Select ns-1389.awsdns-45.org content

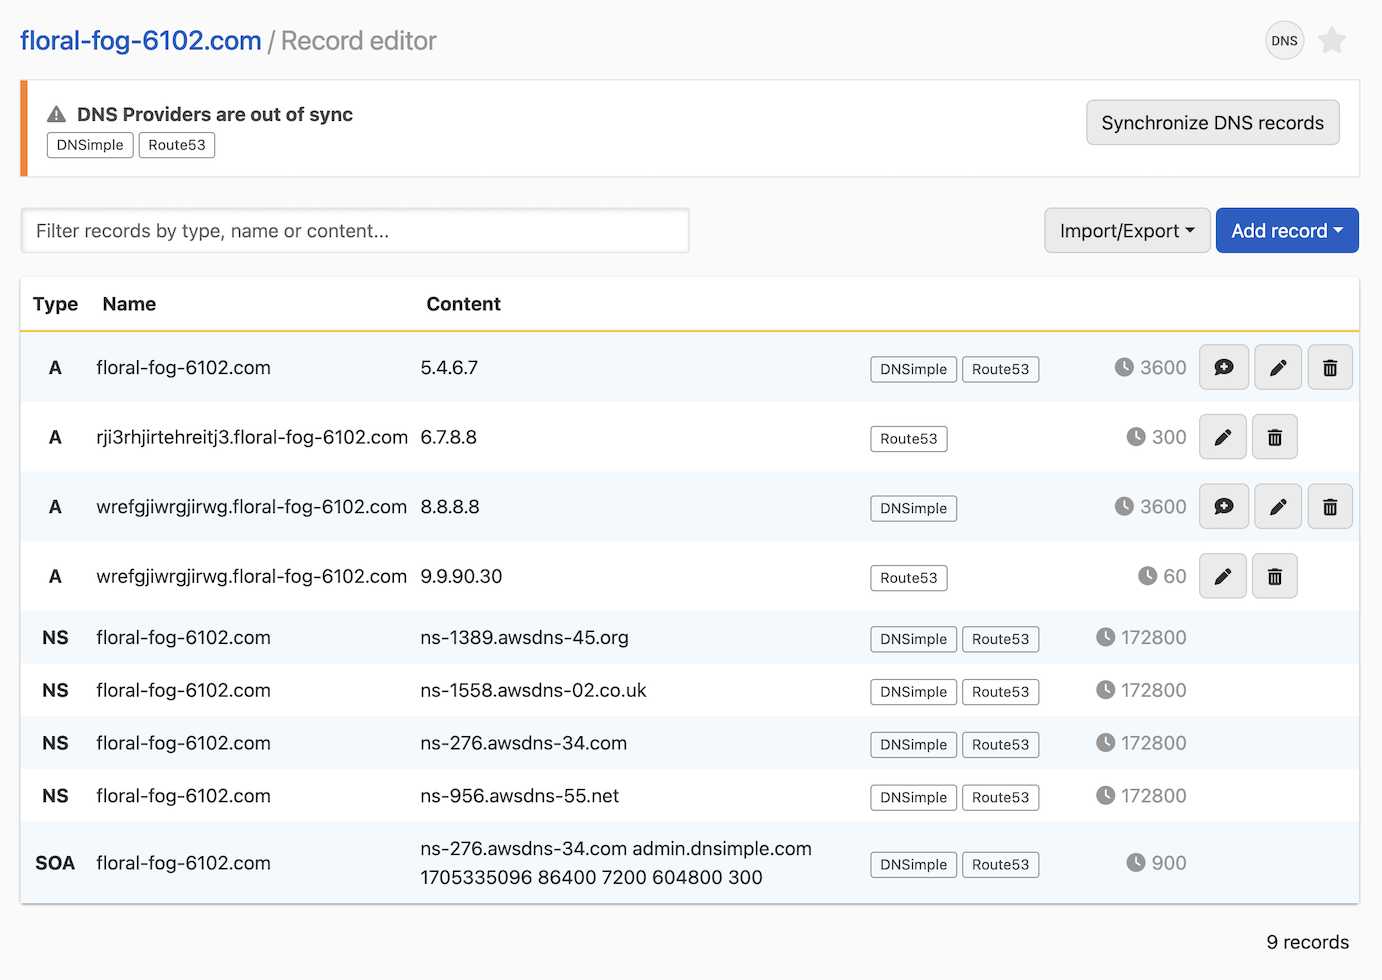point(524,637)
